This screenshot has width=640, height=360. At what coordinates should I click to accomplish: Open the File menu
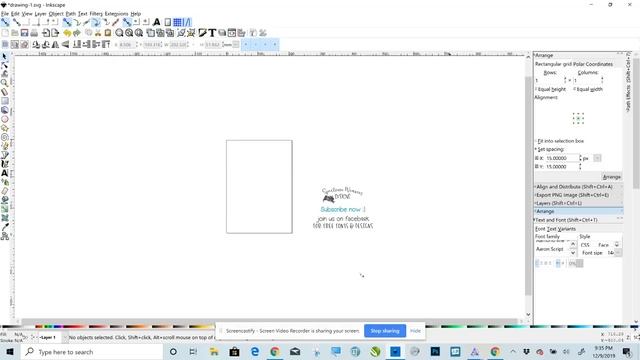[4, 14]
